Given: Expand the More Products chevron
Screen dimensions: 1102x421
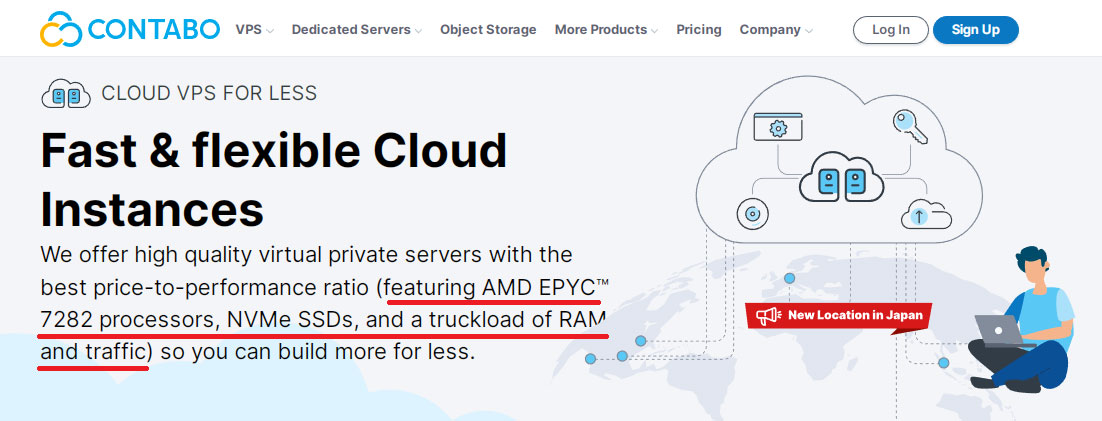Looking at the screenshot, I should point(654,30).
